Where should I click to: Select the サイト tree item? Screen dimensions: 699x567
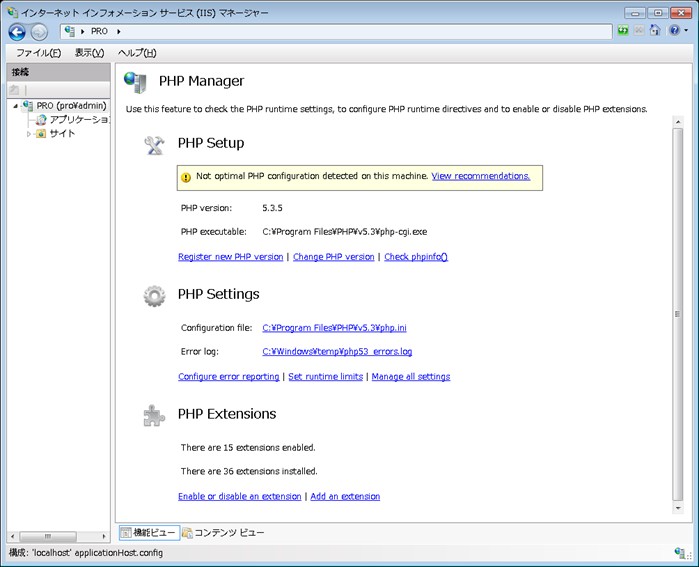[x=62, y=133]
